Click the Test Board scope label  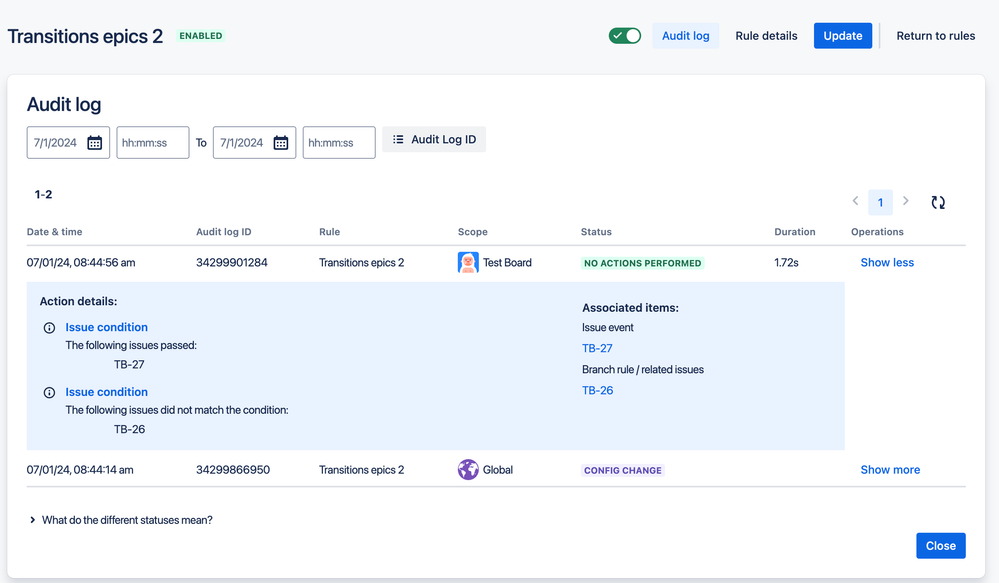pos(507,263)
